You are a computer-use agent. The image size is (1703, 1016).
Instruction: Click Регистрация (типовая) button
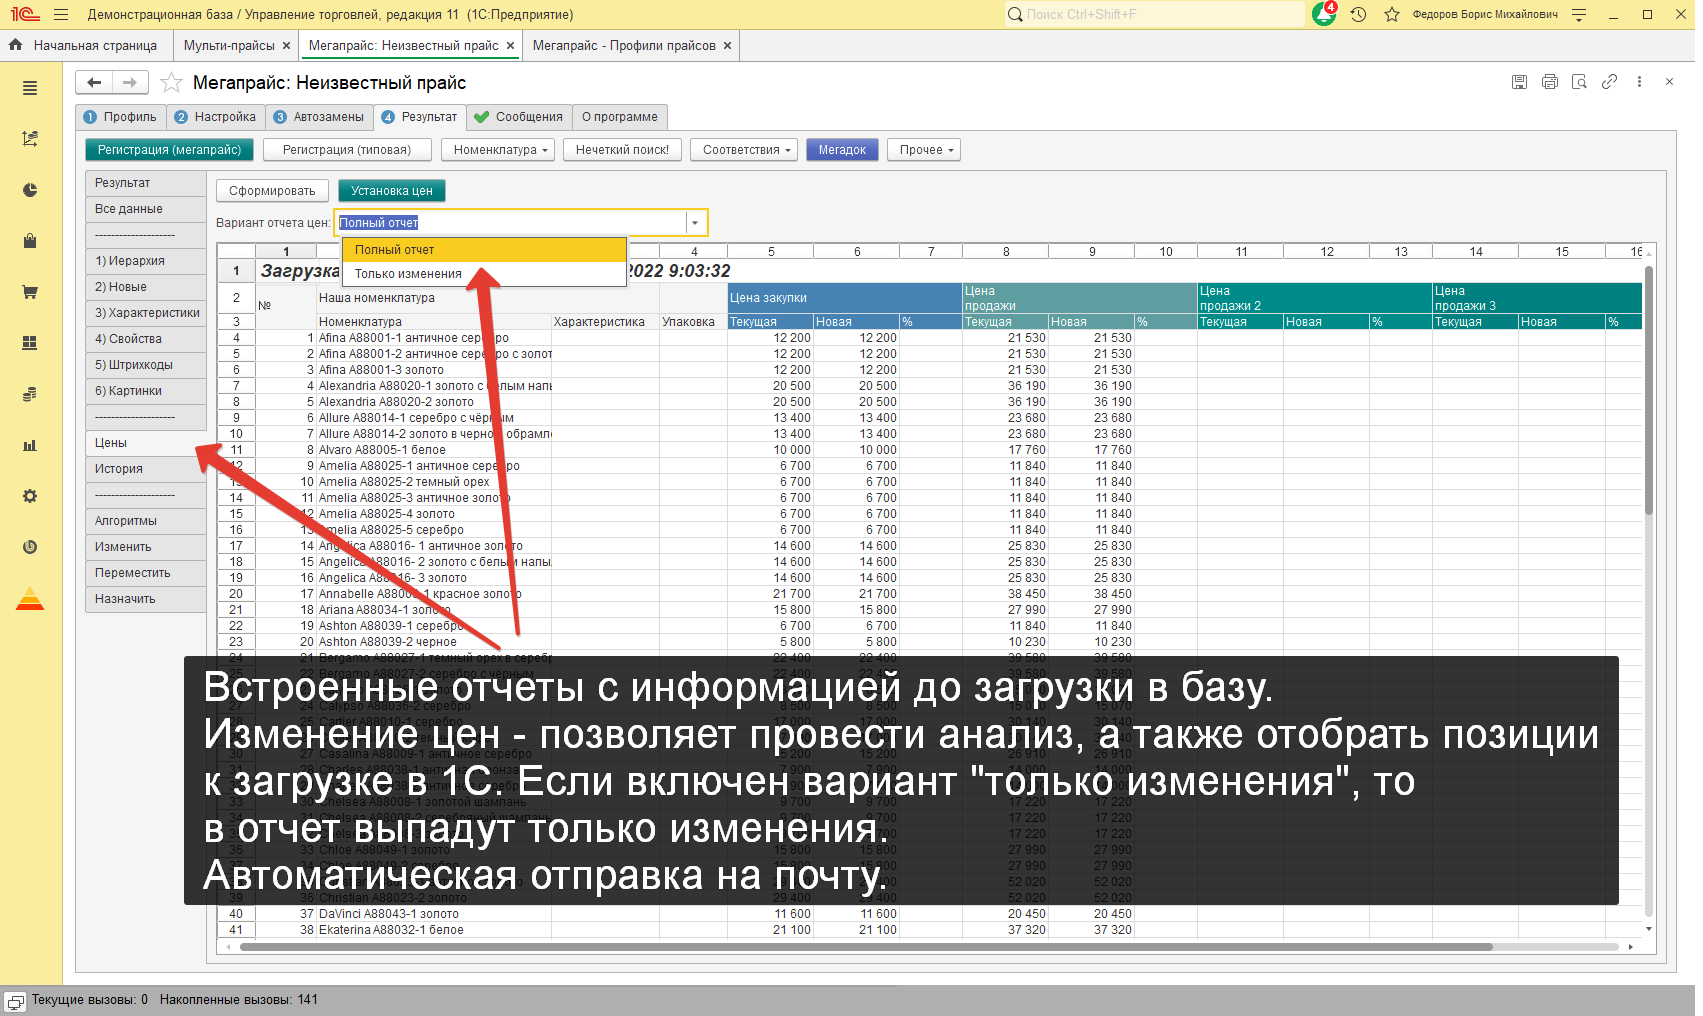[347, 150]
